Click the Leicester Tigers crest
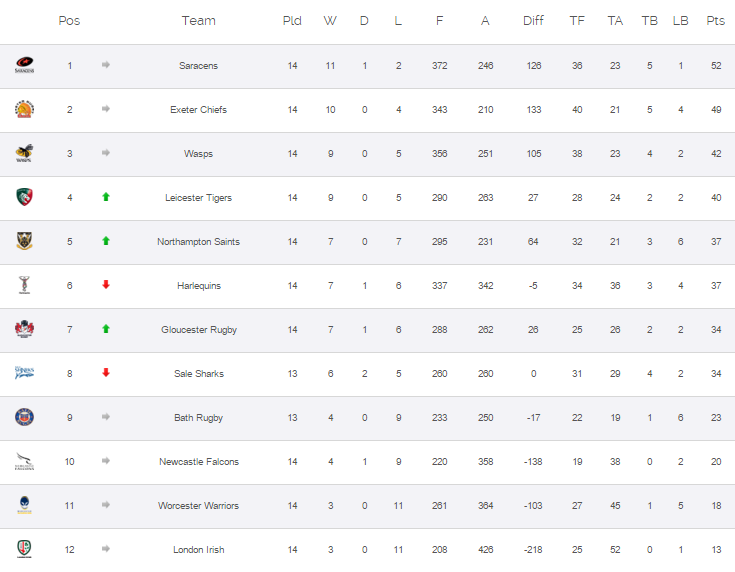735x572 pixels. (24, 197)
